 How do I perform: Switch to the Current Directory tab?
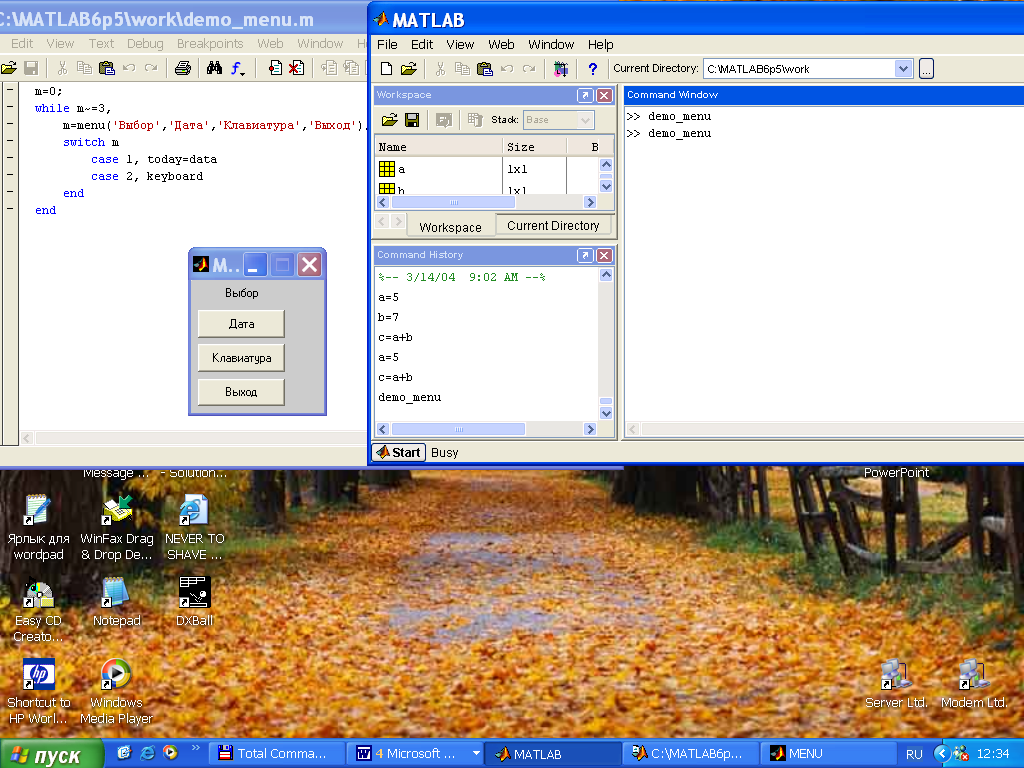click(553, 225)
